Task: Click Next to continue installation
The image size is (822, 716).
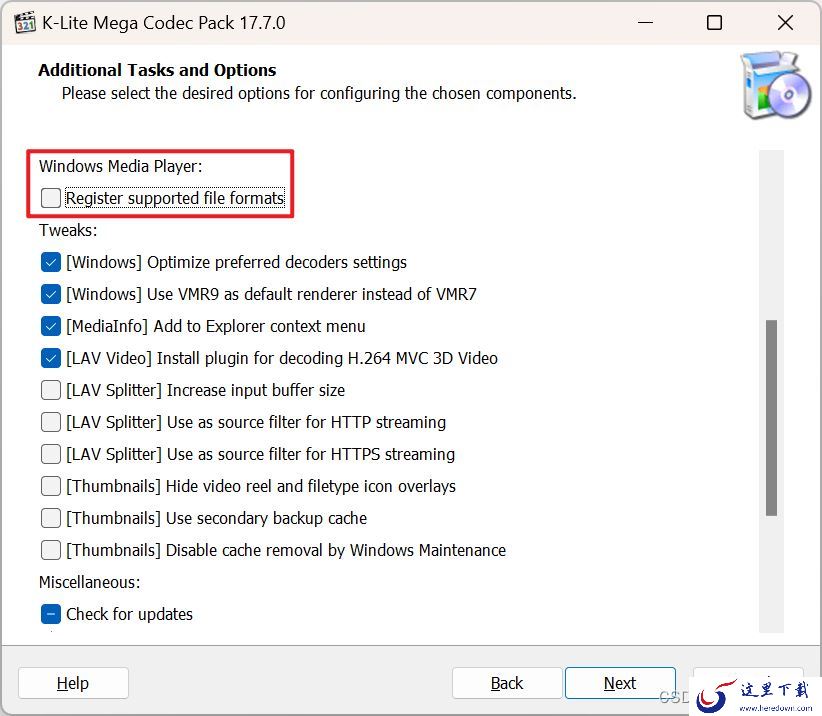Action: (x=620, y=683)
